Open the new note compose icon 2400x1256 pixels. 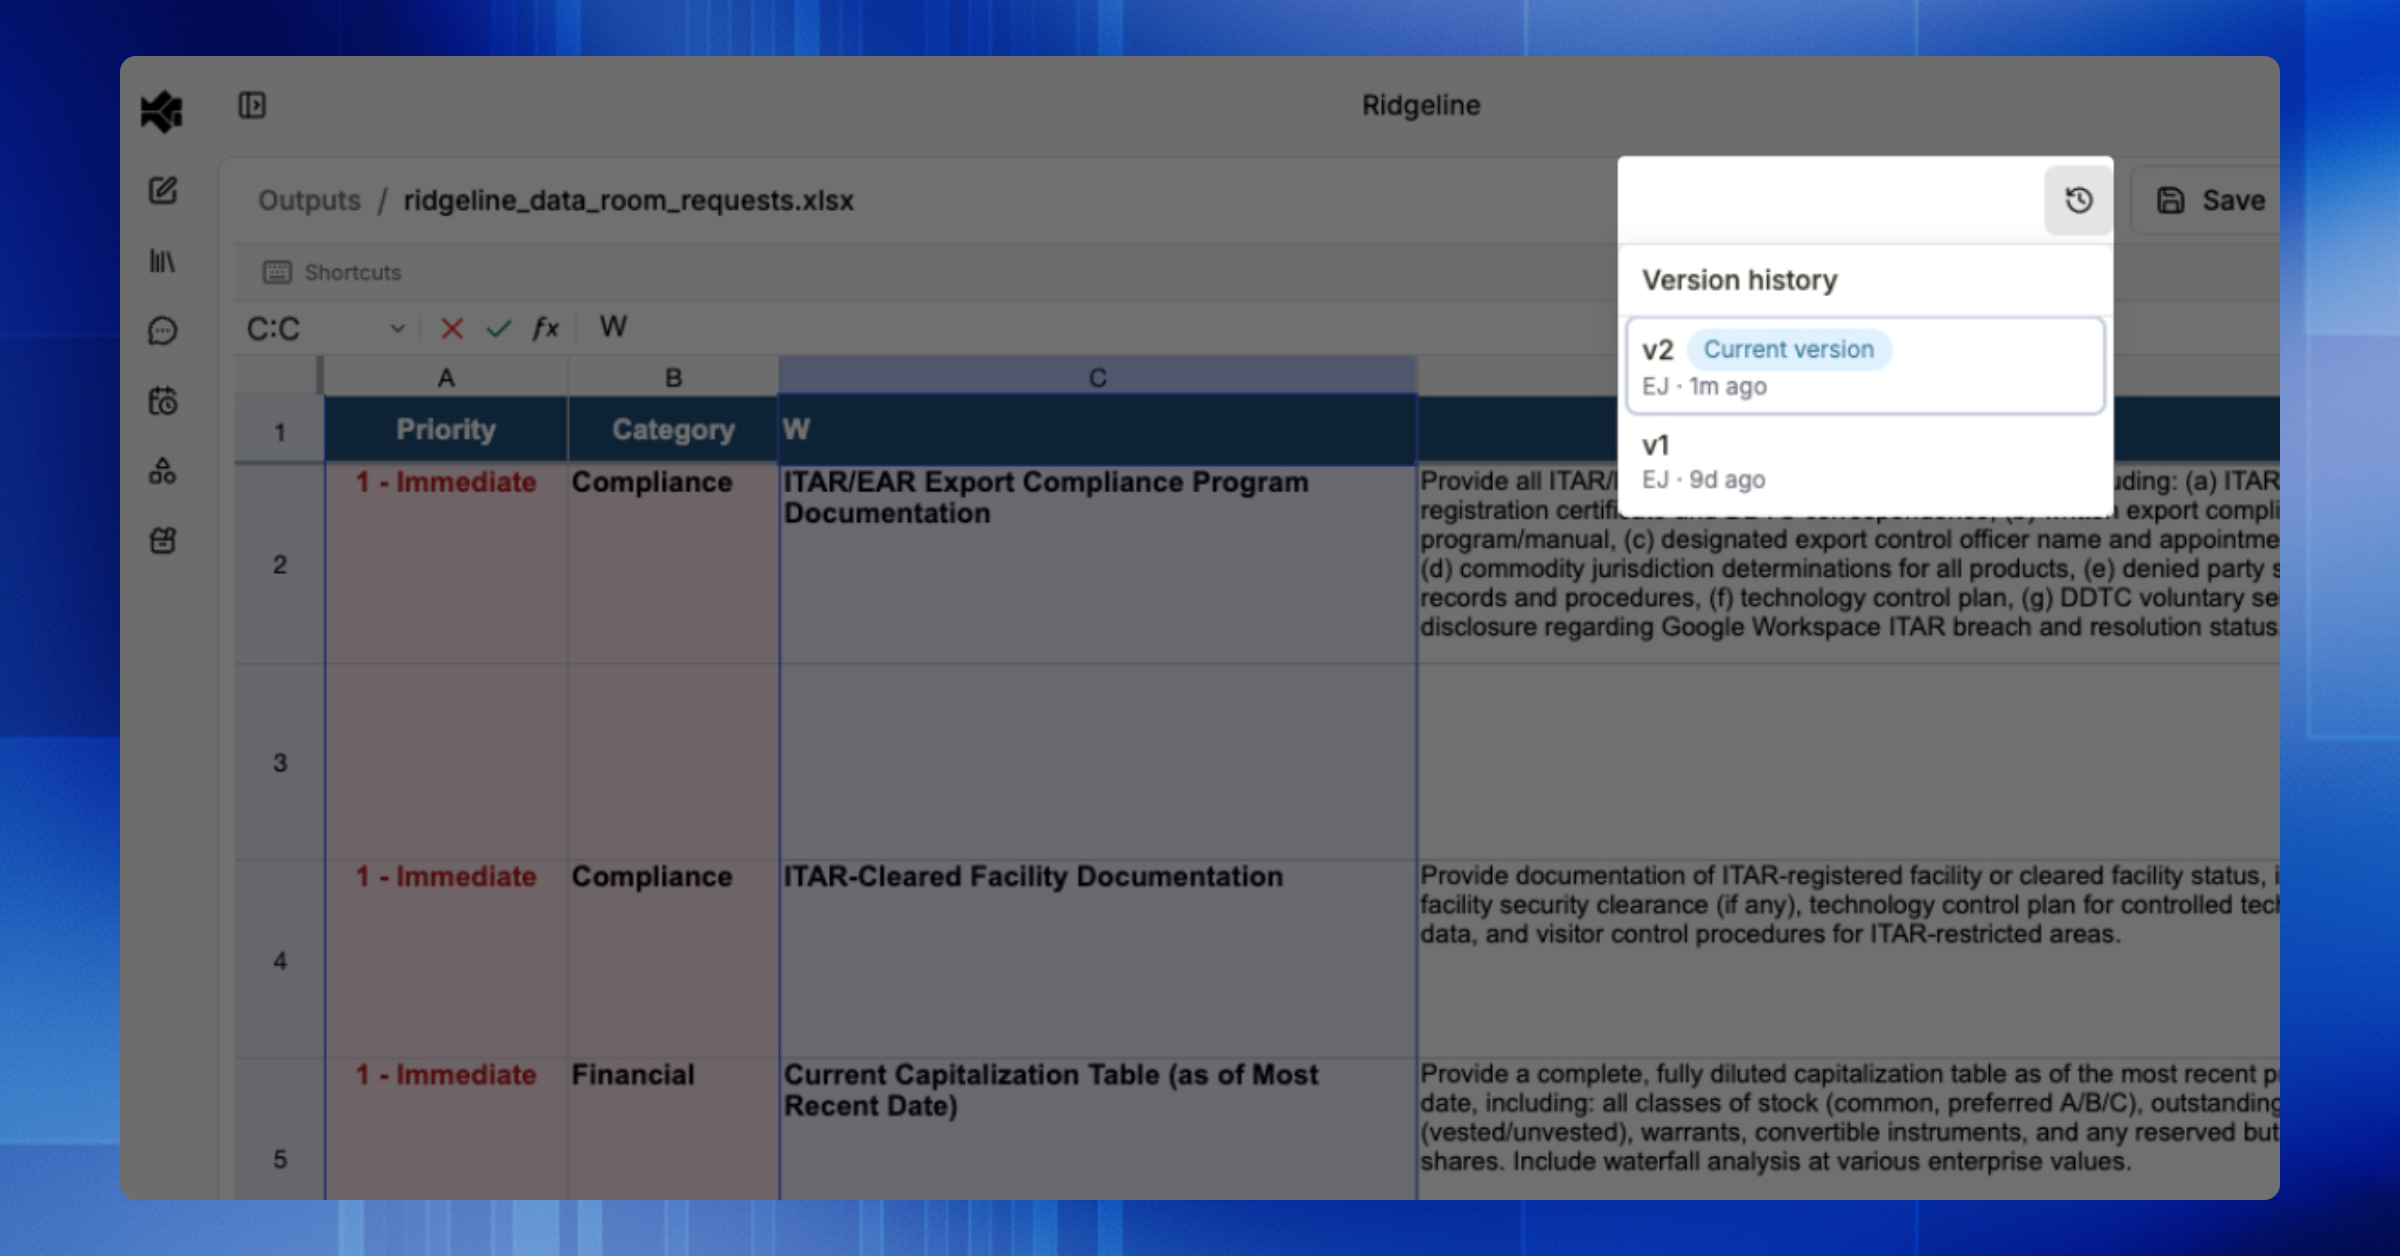(x=163, y=191)
